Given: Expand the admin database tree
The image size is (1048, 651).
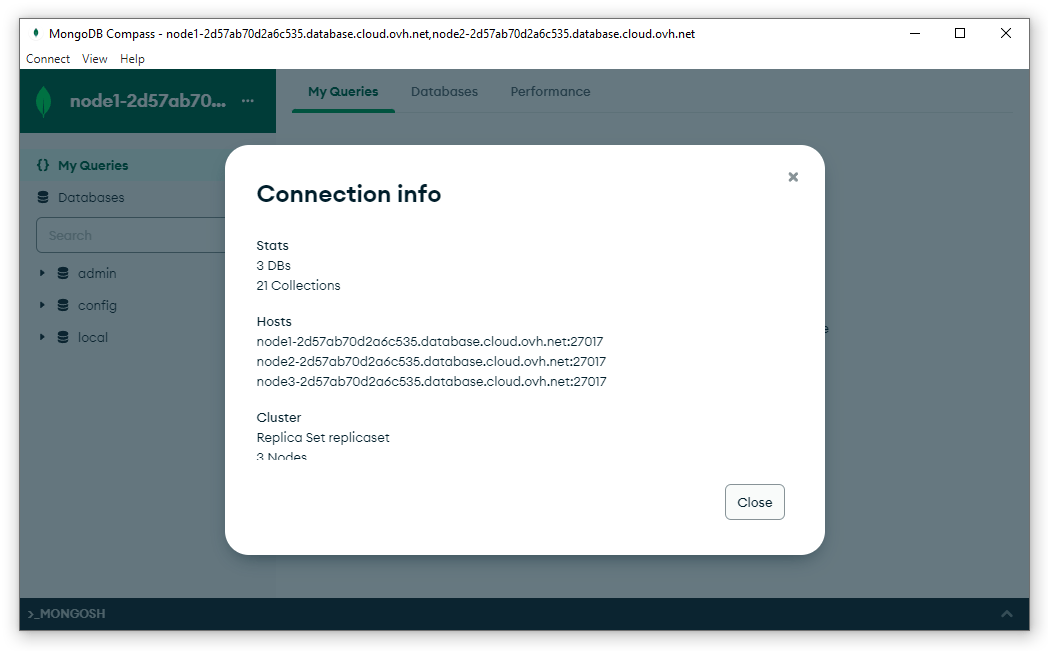Looking at the screenshot, I should tap(41, 272).
